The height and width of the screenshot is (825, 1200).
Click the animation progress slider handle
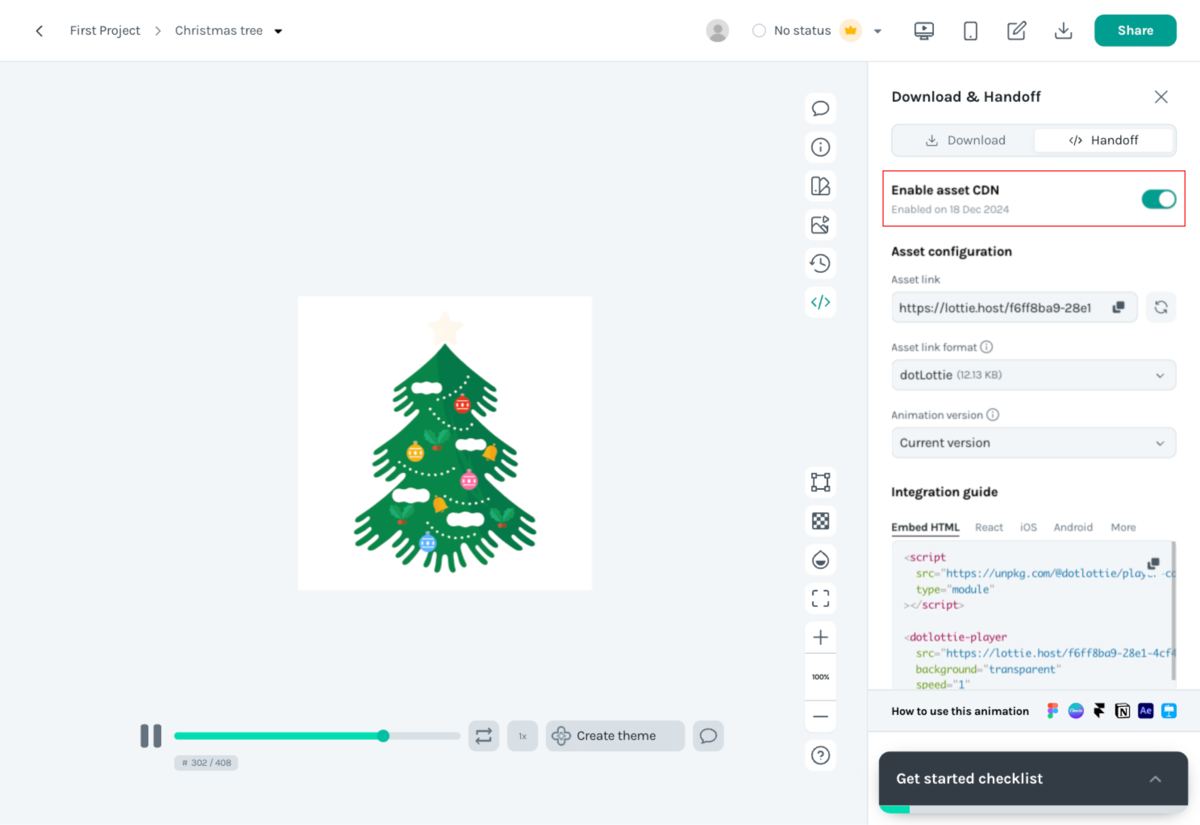tap(383, 736)
